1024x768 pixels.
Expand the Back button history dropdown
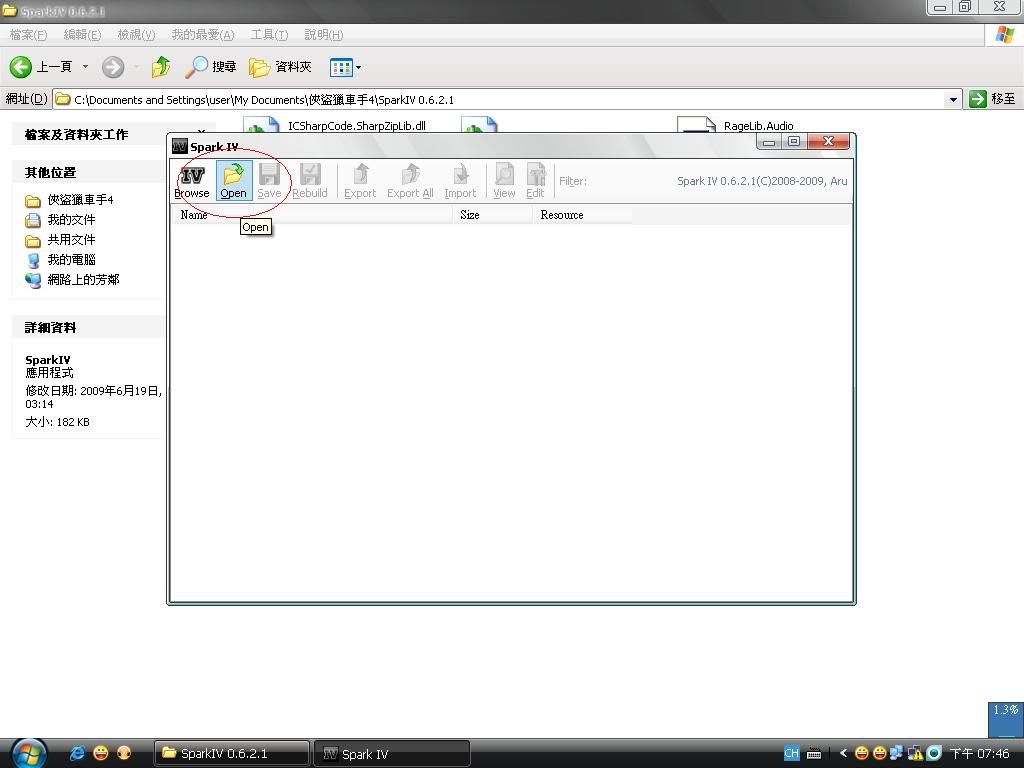85,67
